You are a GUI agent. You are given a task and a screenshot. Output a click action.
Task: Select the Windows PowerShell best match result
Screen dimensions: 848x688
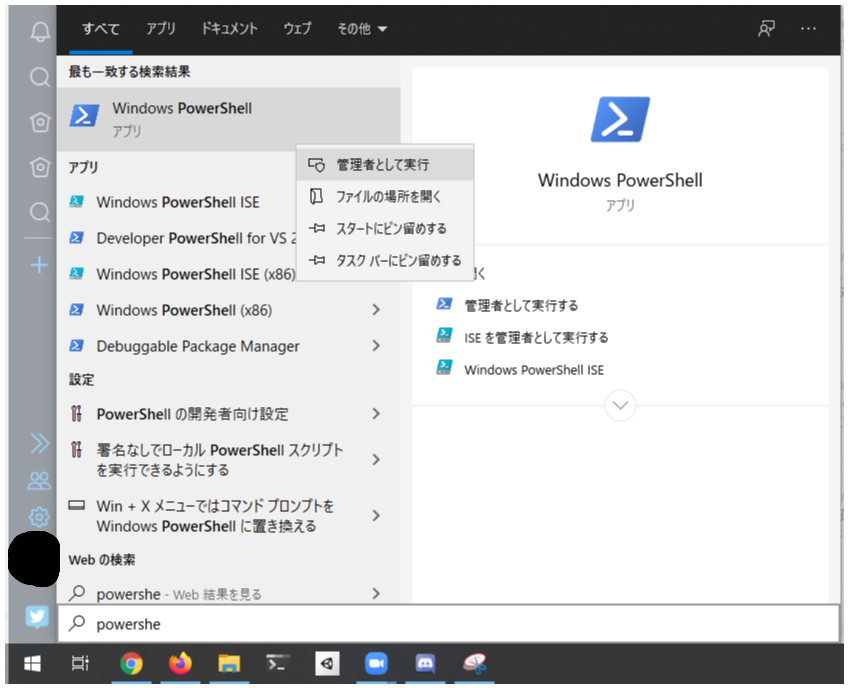click(x=228, y=119)
